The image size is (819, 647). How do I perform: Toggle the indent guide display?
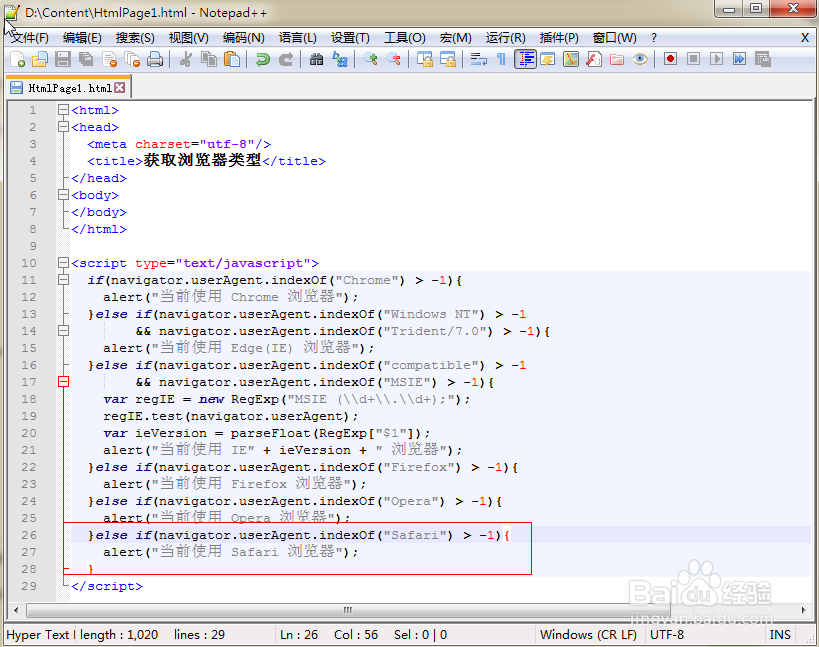(525, 60)
